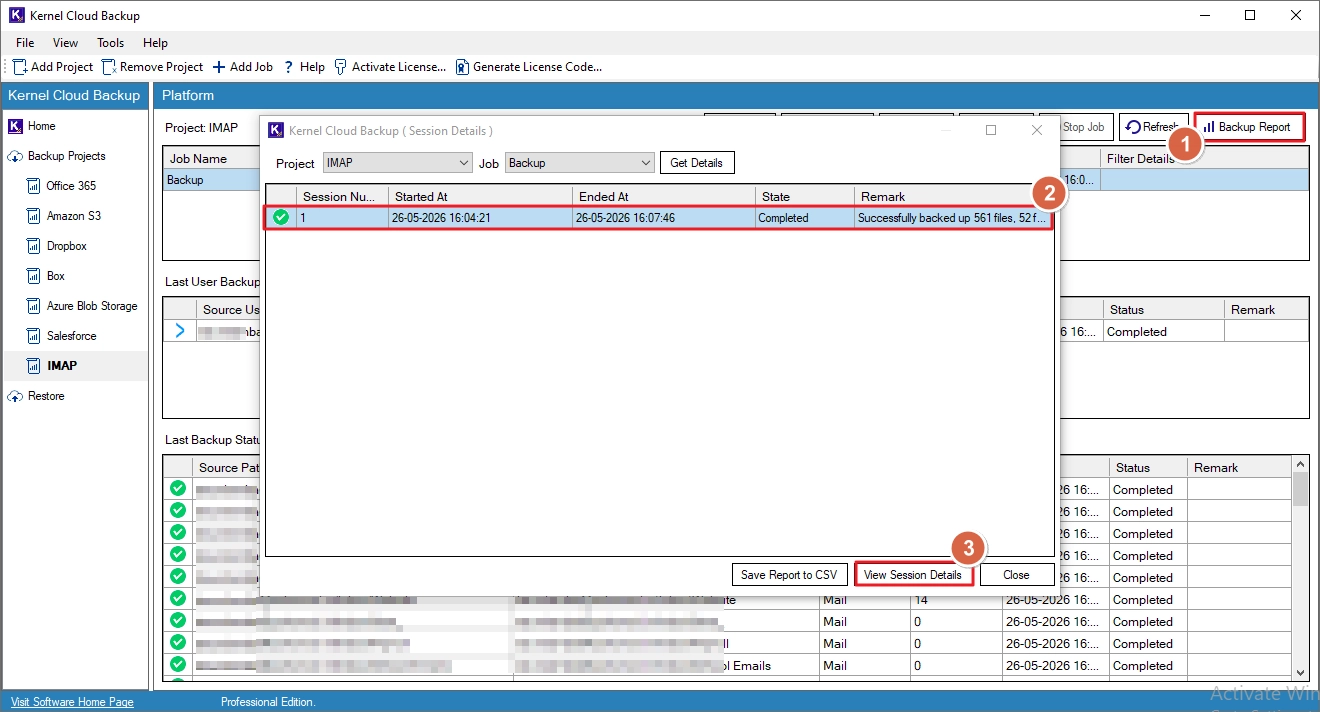This screenshot has height=712, width=1320.
Task: Expand the Last User Backup row arrow
Action: 179,331
